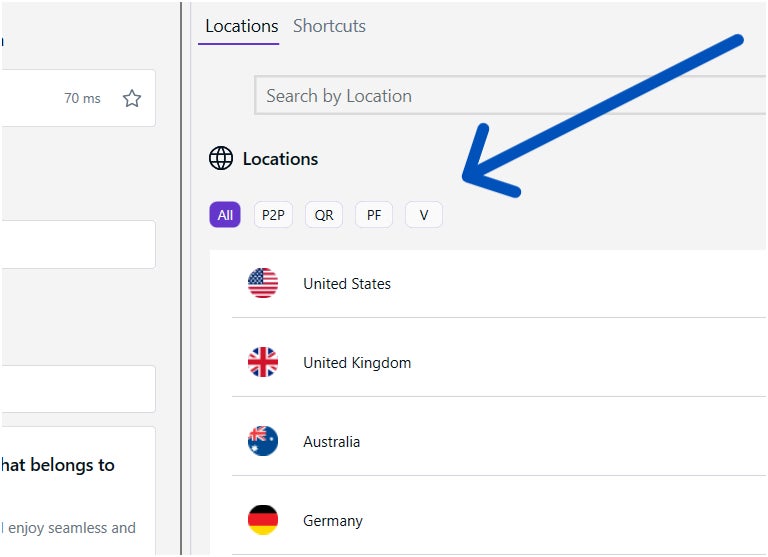The image size is (768, 557).
Task: Filter servers by QR
Action: (324, 215)
